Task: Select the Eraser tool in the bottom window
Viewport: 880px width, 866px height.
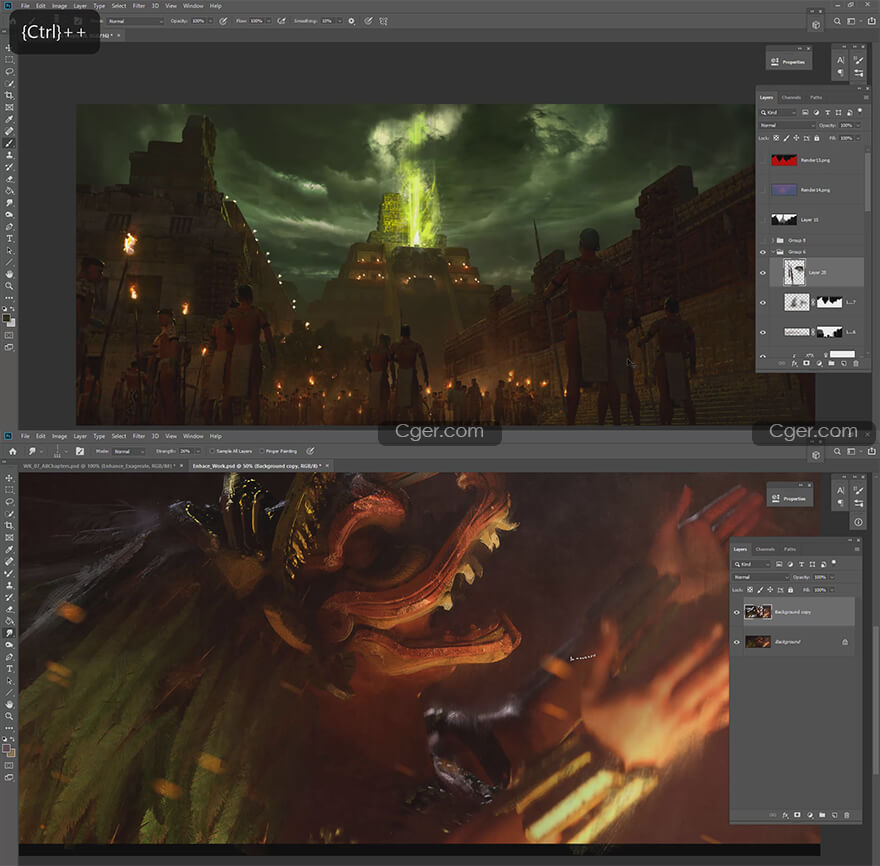Action: click(10, 609)
